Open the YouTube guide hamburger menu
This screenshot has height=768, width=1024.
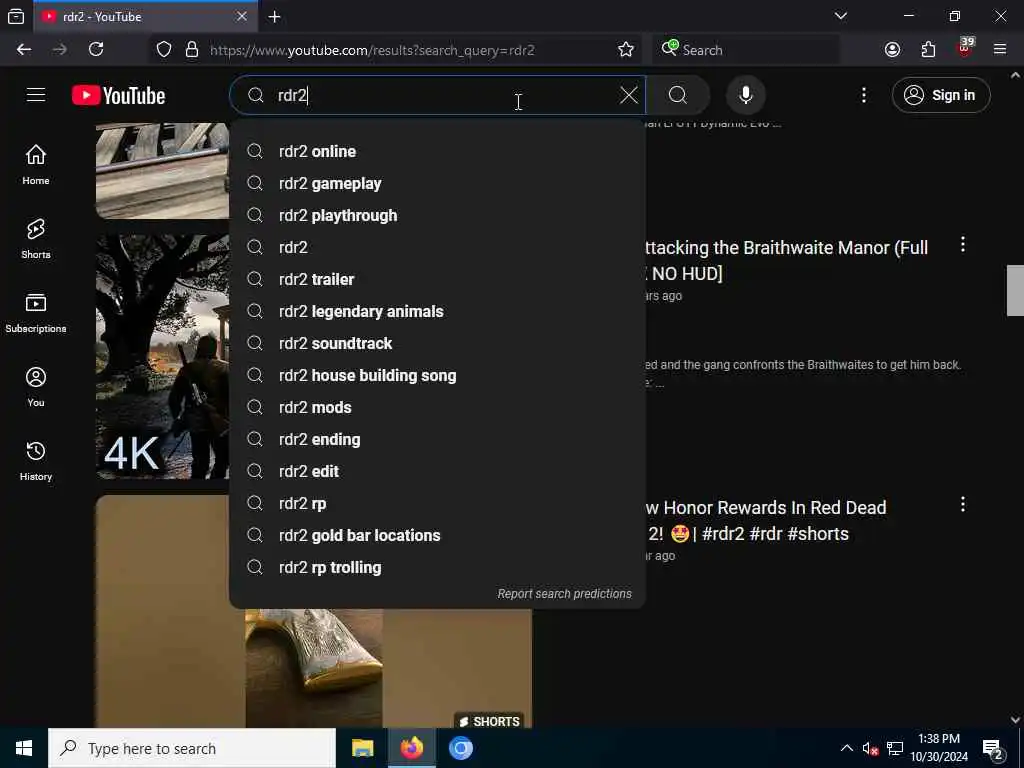pyautogui.click(x=36, y=95)
